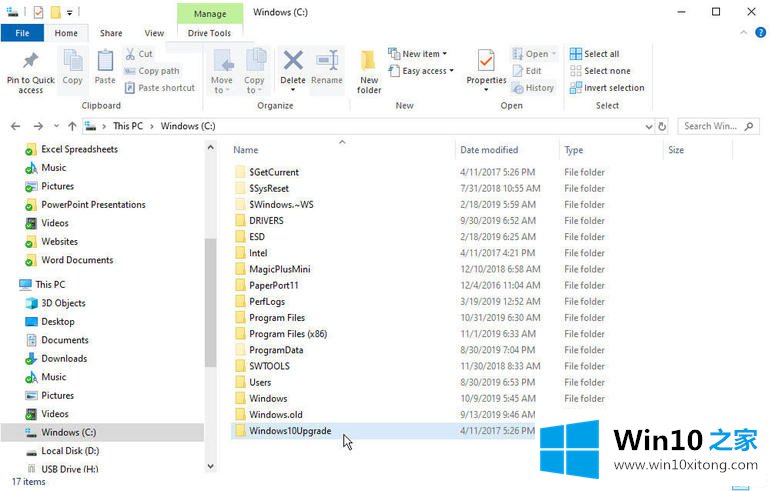Switch to the Share tab
The width and height of the screenshot is (770, 491).
111,33
